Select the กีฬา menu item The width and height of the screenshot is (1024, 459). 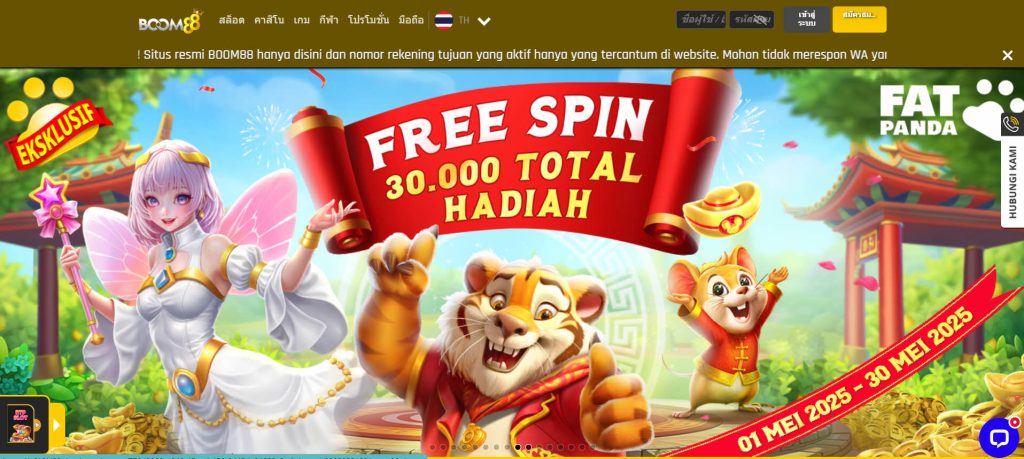pos(328,20)
